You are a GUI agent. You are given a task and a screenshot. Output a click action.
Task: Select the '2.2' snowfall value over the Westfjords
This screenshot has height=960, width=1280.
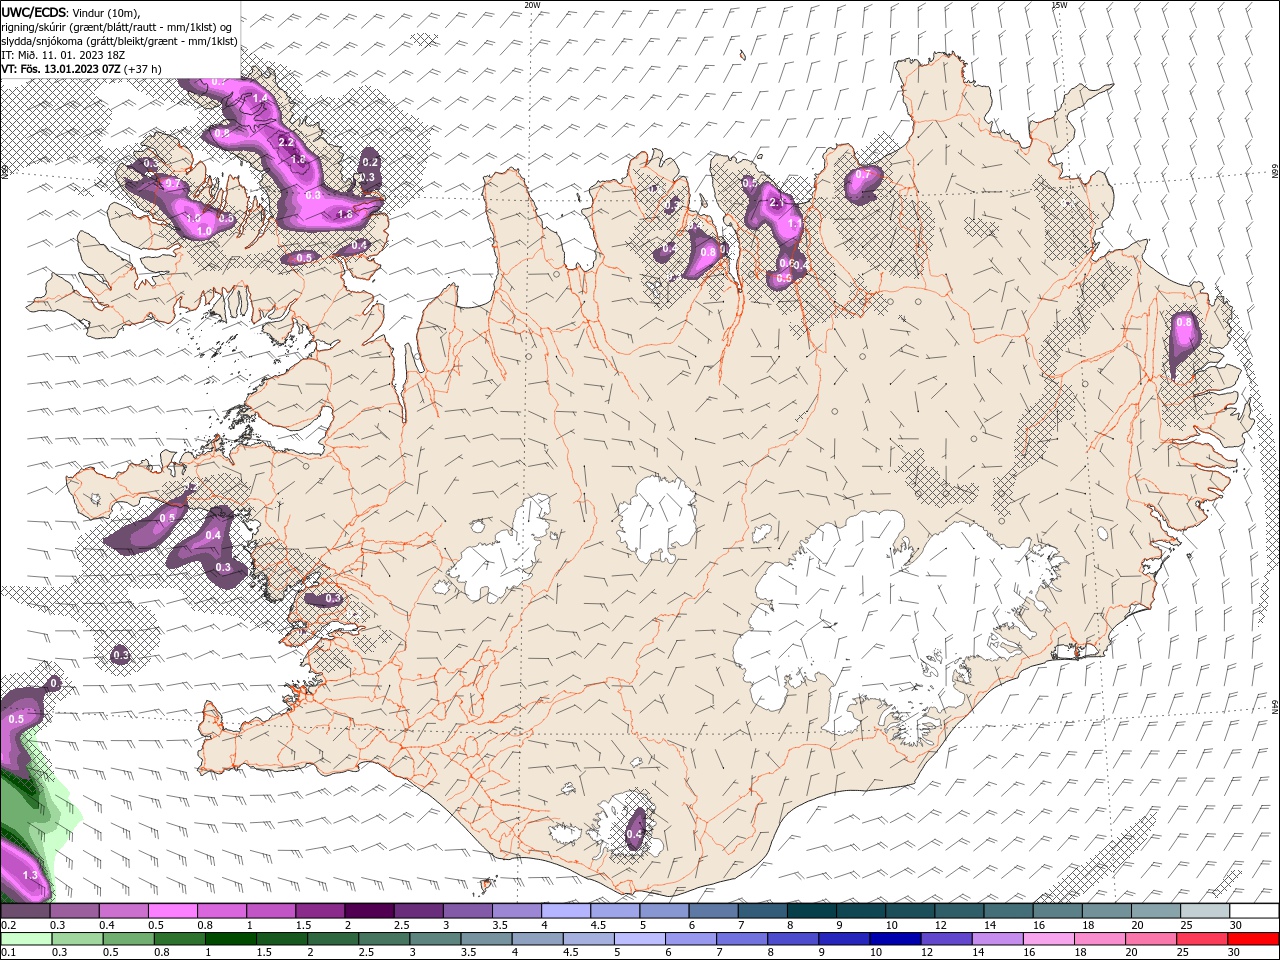click(x=286, y=142)
